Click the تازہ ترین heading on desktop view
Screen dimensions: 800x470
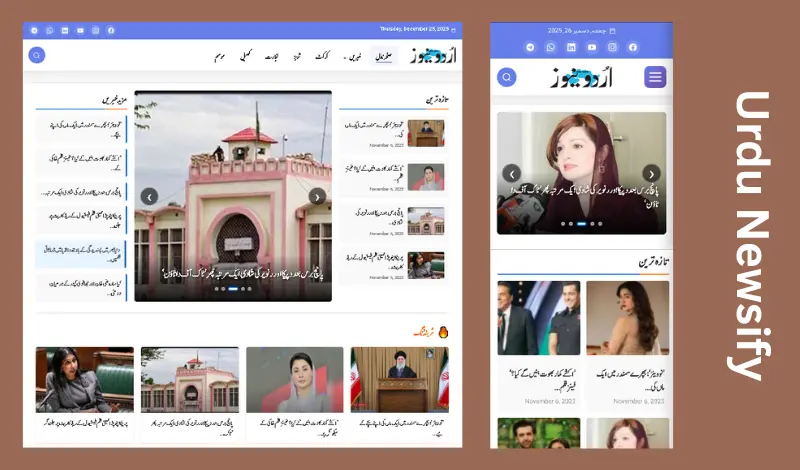(437, 100)
